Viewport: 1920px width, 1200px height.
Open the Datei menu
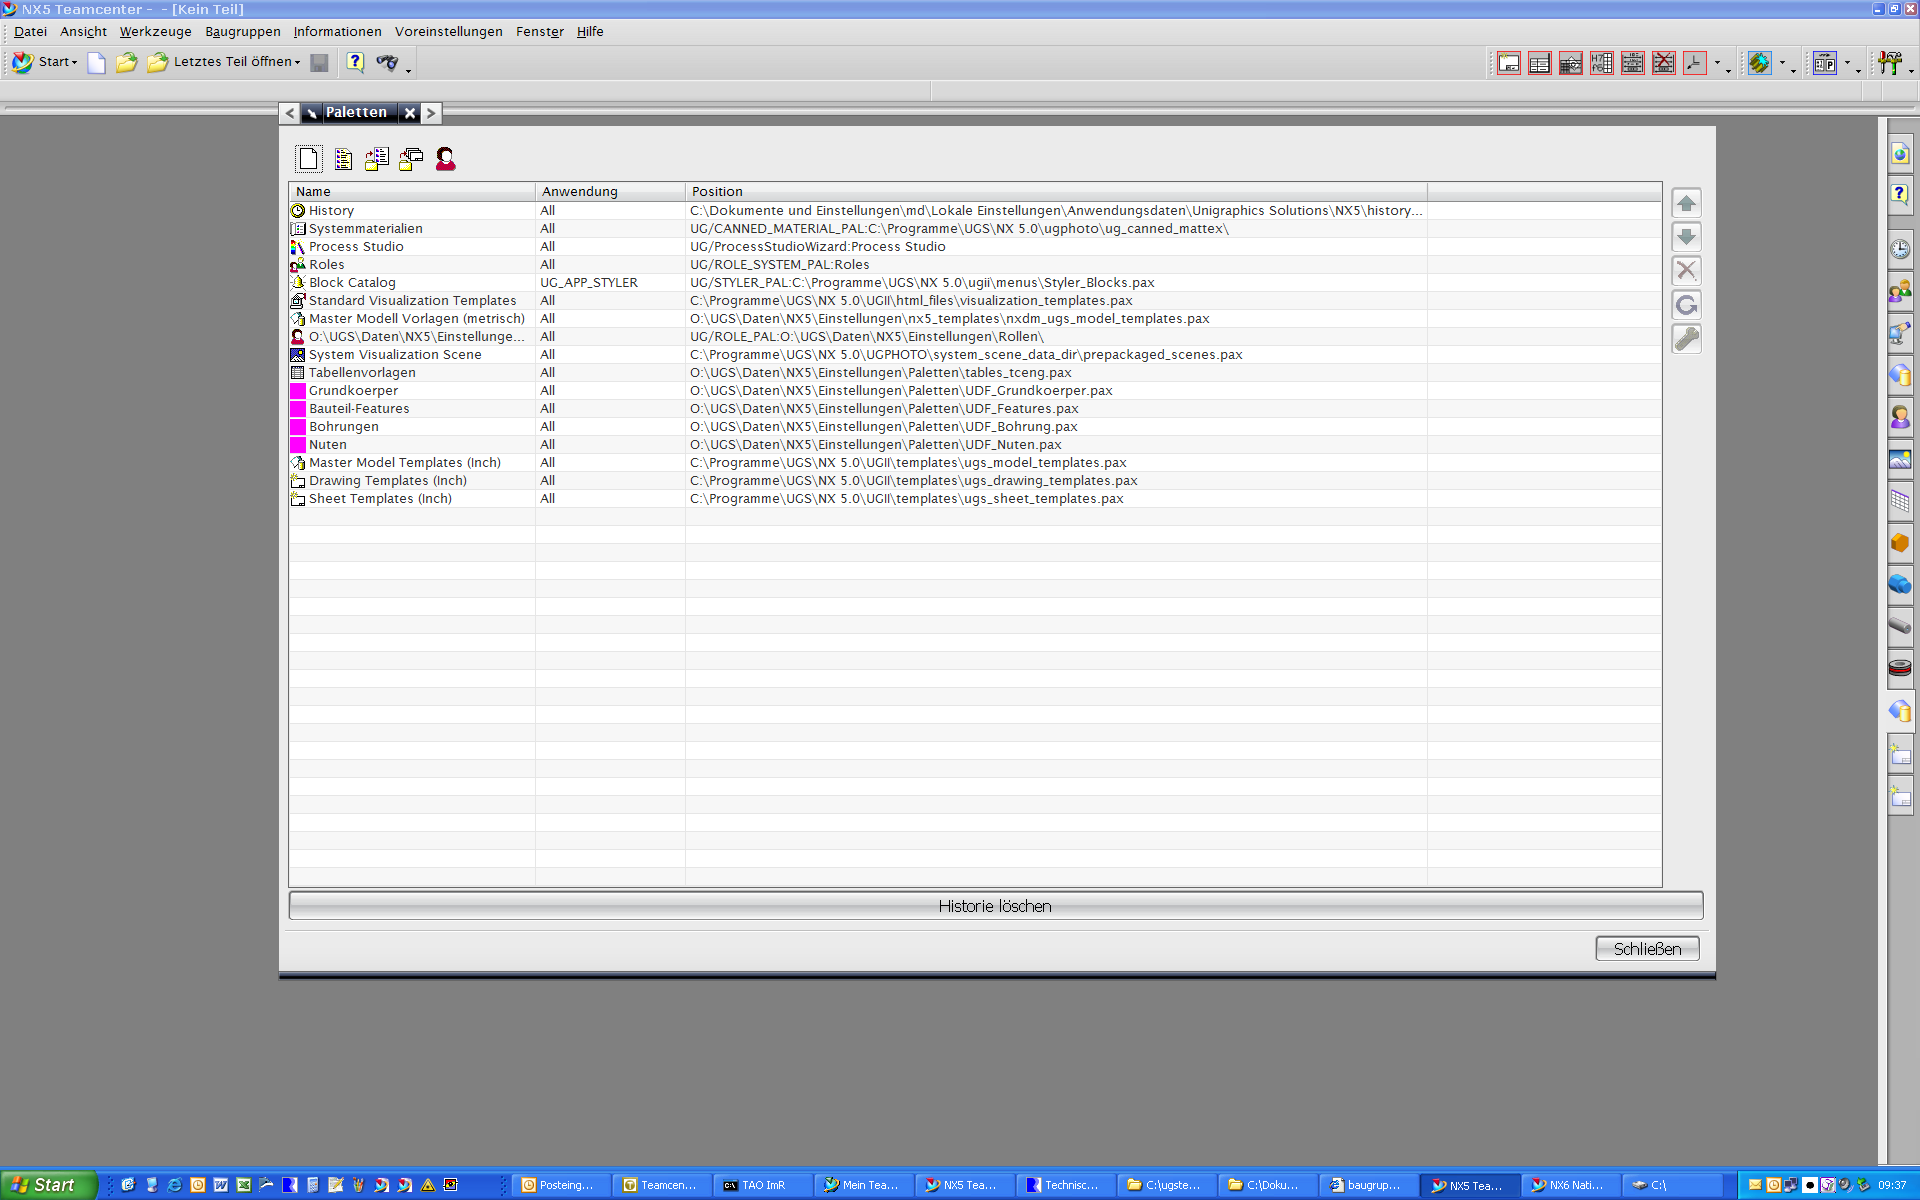point(30,31)
